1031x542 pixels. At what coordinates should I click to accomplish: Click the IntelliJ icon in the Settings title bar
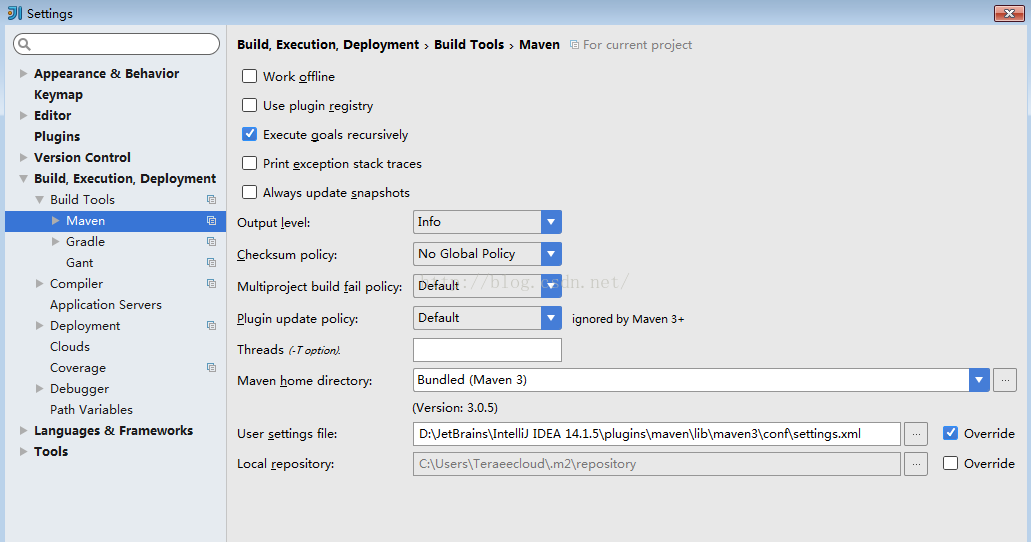click(14, 13)
